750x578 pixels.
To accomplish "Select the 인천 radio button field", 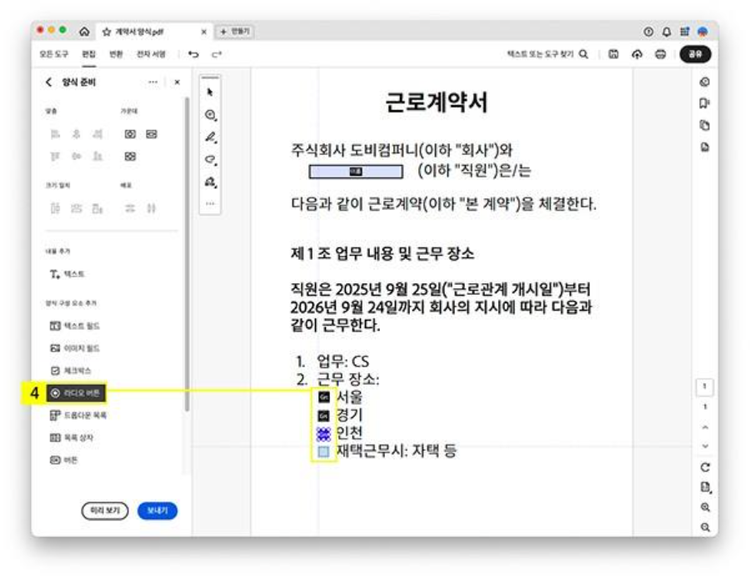I will click(324, 434).
